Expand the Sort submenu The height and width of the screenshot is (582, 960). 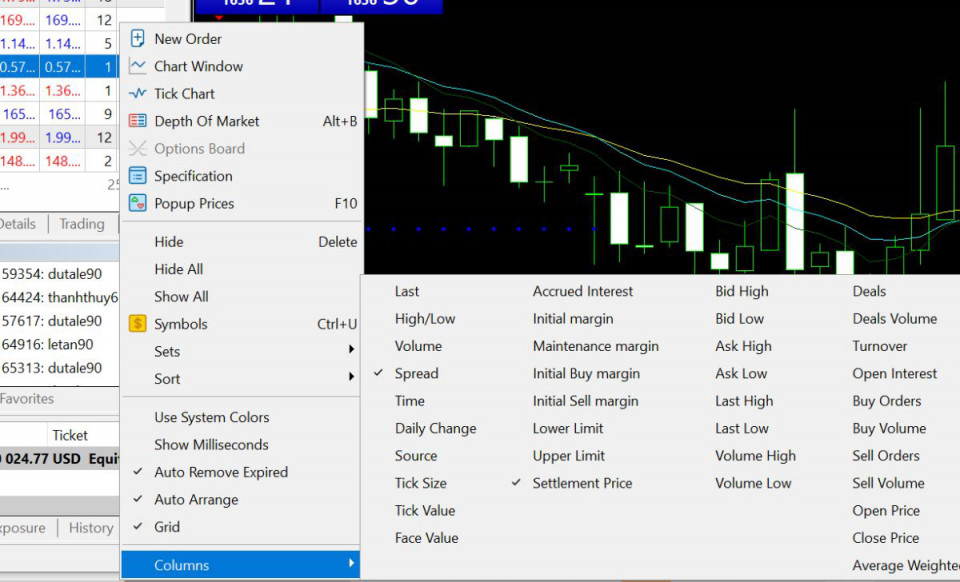coord(351,378)
